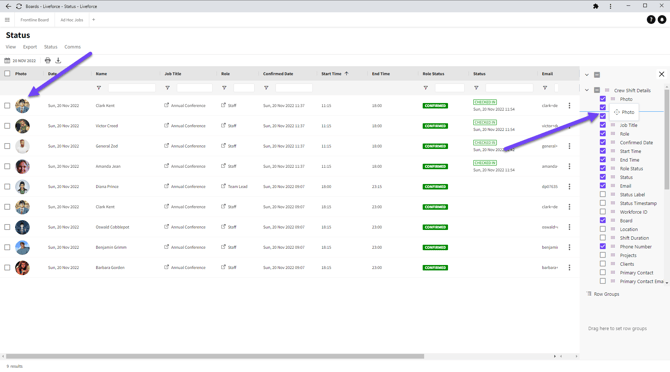
Task: Open the Comms menu
Action: coord(73,47)
